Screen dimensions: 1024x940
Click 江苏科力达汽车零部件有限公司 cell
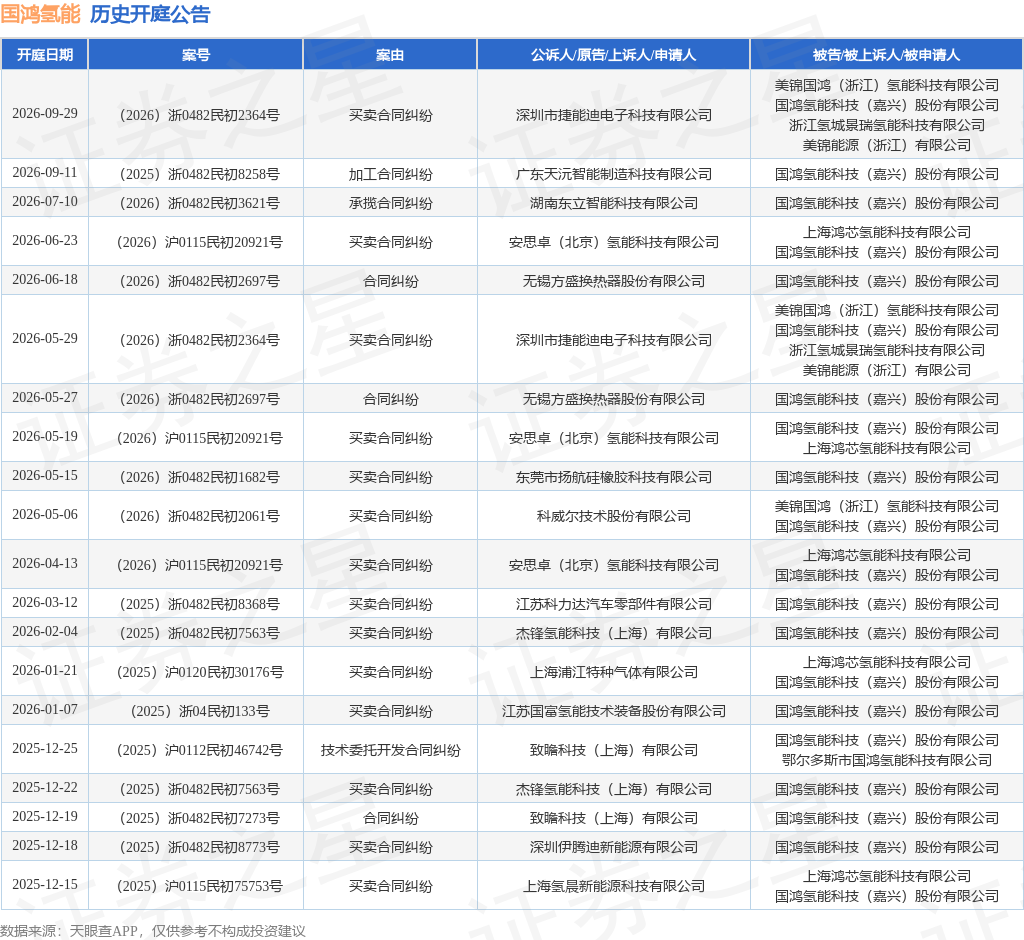[613, 604]
